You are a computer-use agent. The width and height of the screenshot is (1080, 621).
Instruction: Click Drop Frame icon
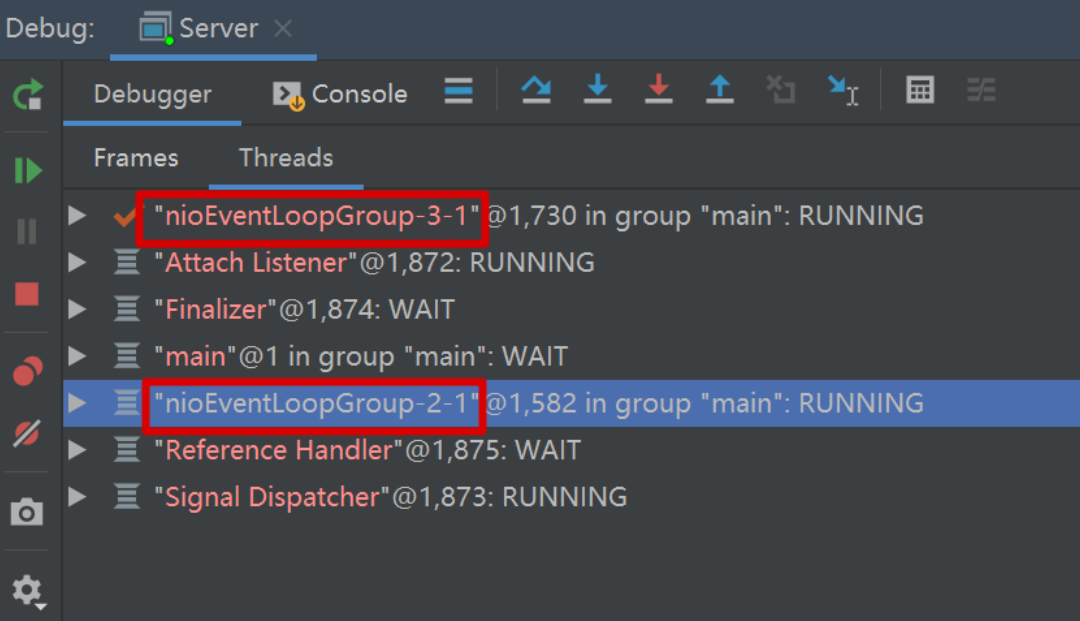[781, 90]
